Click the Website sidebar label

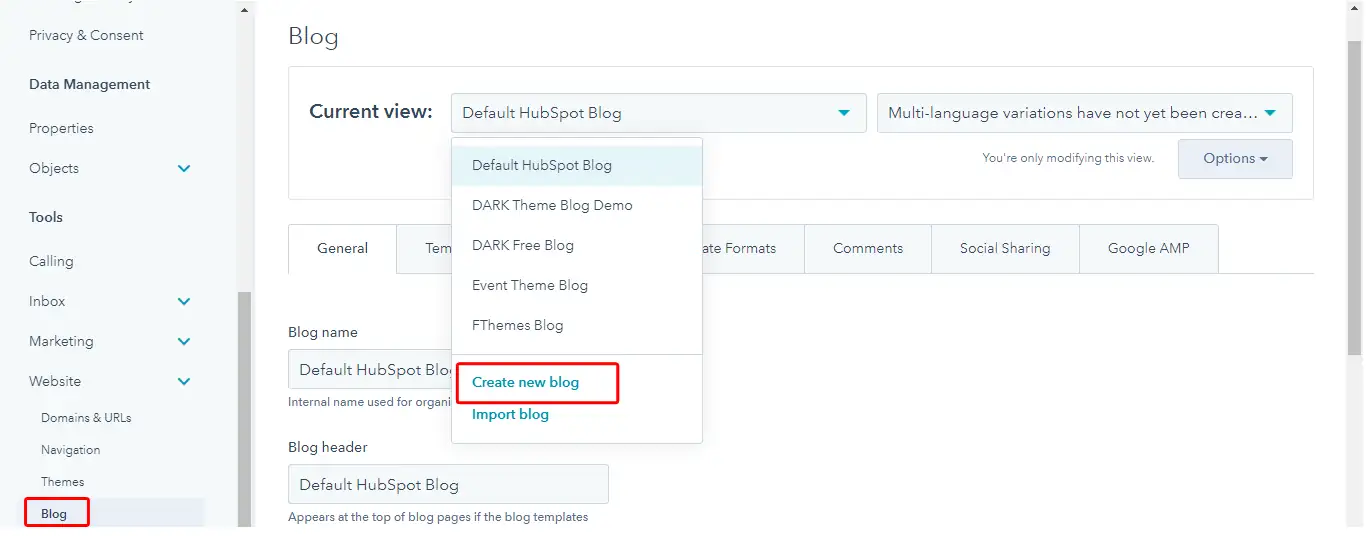(55, 381)
